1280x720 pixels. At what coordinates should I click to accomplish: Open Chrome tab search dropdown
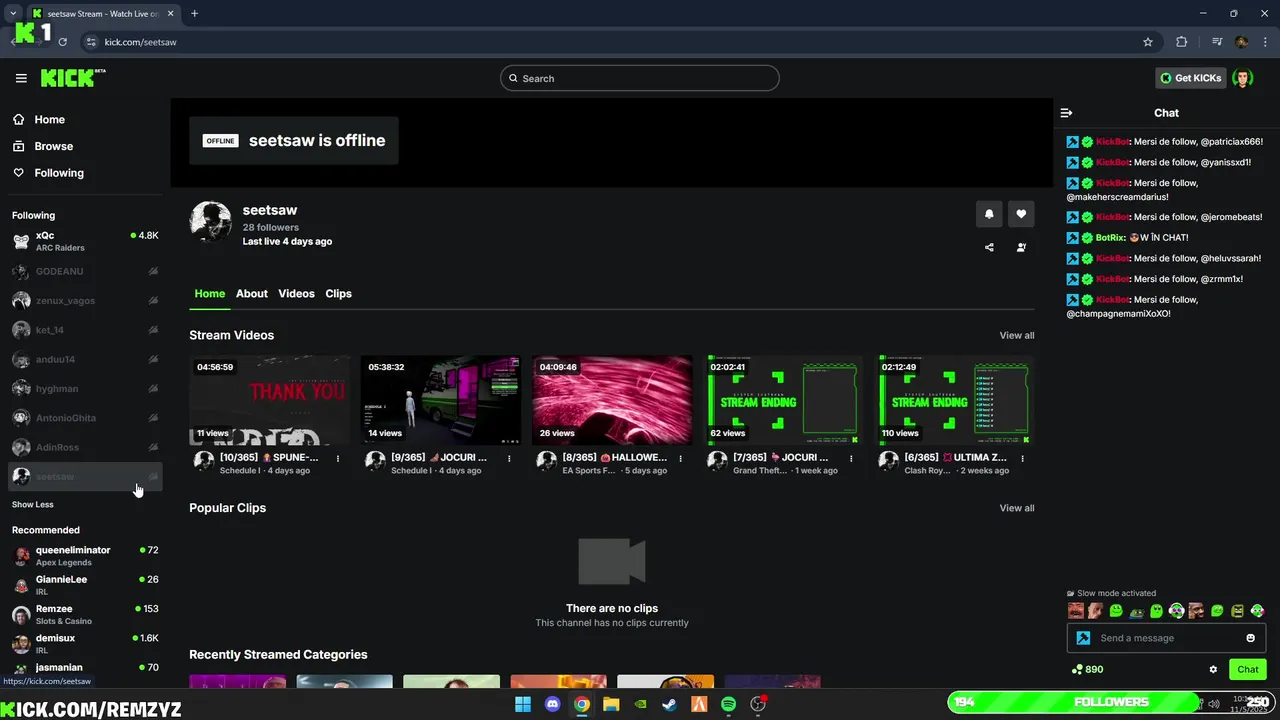[x=12, y=13]
